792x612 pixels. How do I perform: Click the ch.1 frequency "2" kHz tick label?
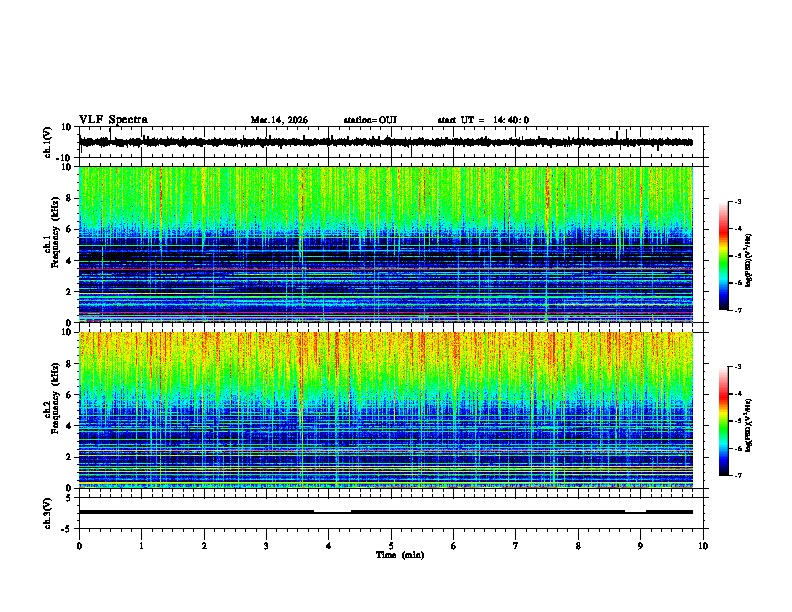tap(69, 292)
